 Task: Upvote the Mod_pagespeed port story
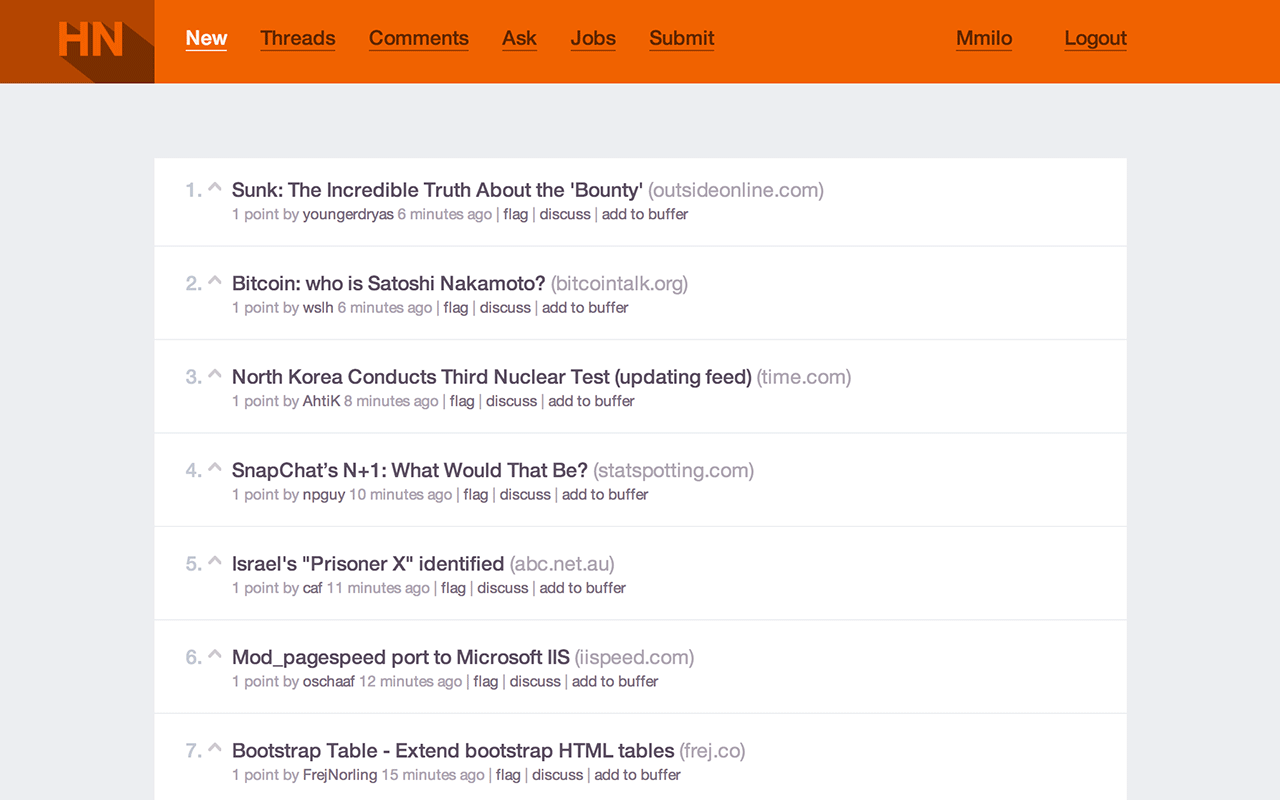pos(215,654)
